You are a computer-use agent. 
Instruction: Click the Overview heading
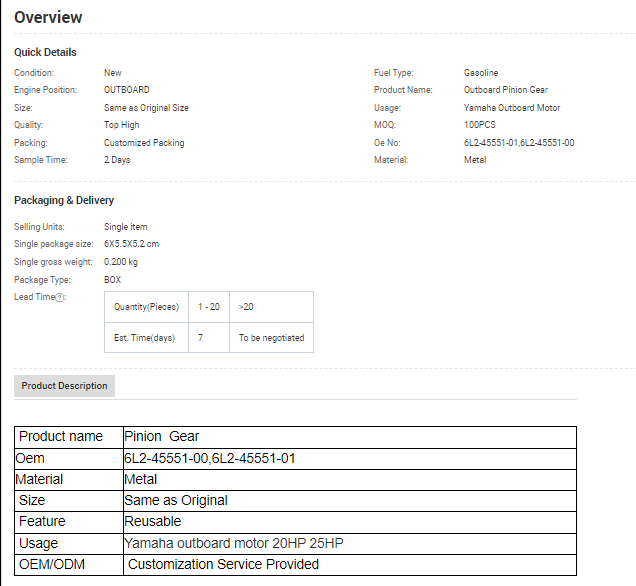pyautogui.click(x=48, y=18)
